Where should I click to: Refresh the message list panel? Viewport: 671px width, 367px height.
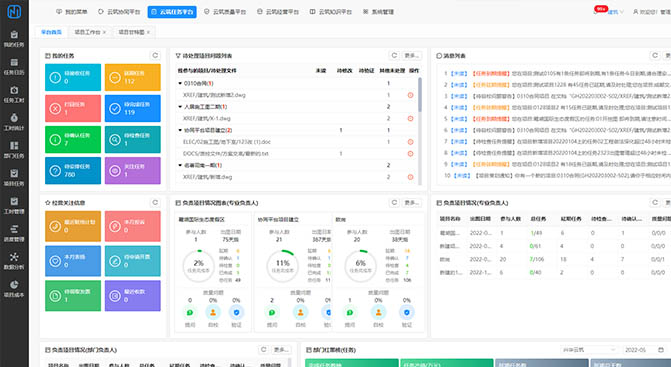pos(655,56)
